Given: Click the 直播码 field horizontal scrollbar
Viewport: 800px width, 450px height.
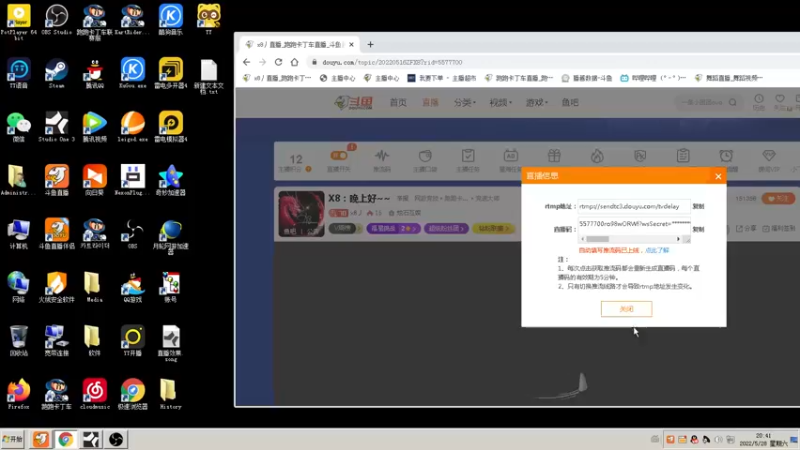Looking at the screenshot, I should (597, 239).
